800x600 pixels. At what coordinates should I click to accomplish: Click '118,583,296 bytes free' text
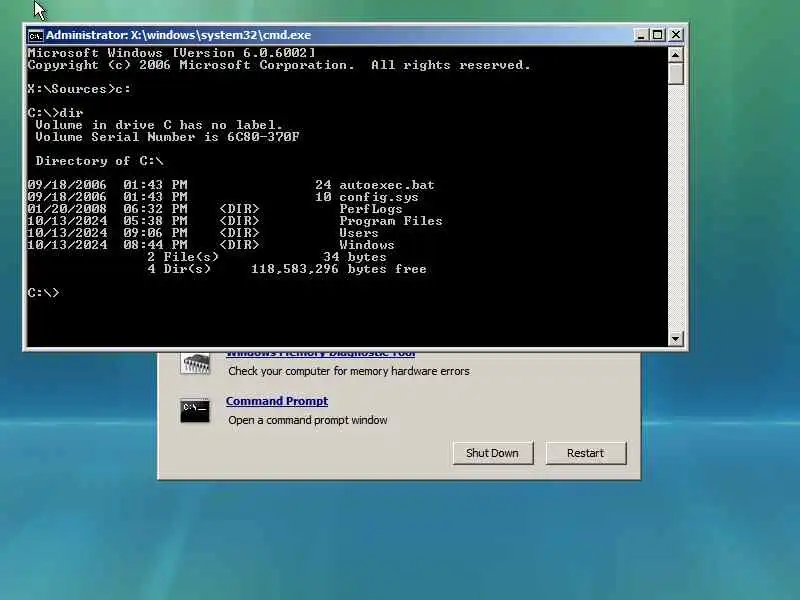pos(338,269)
